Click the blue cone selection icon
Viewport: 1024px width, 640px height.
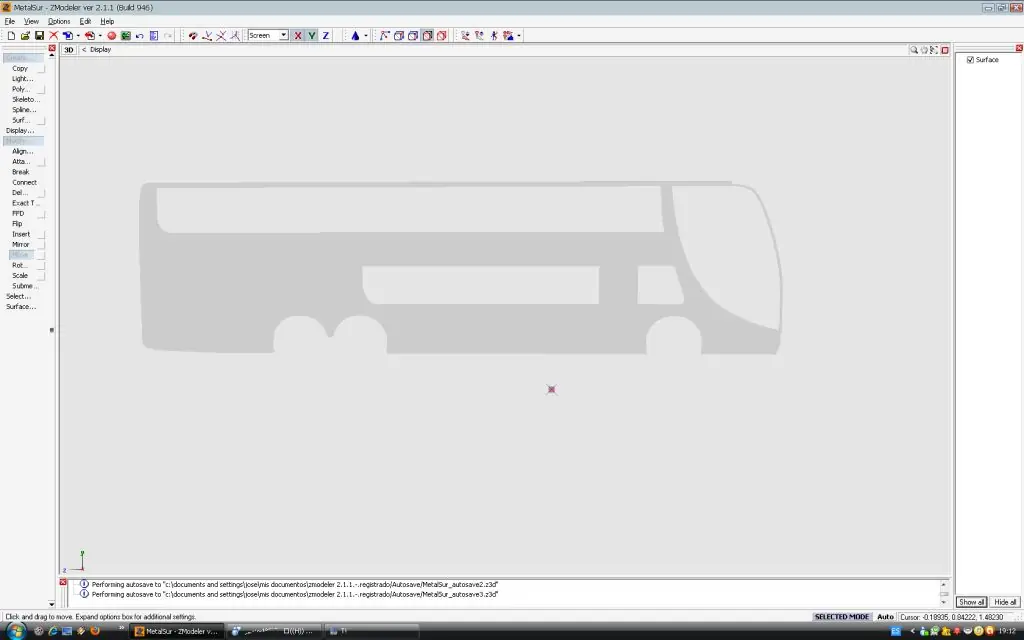click(355, 35)
